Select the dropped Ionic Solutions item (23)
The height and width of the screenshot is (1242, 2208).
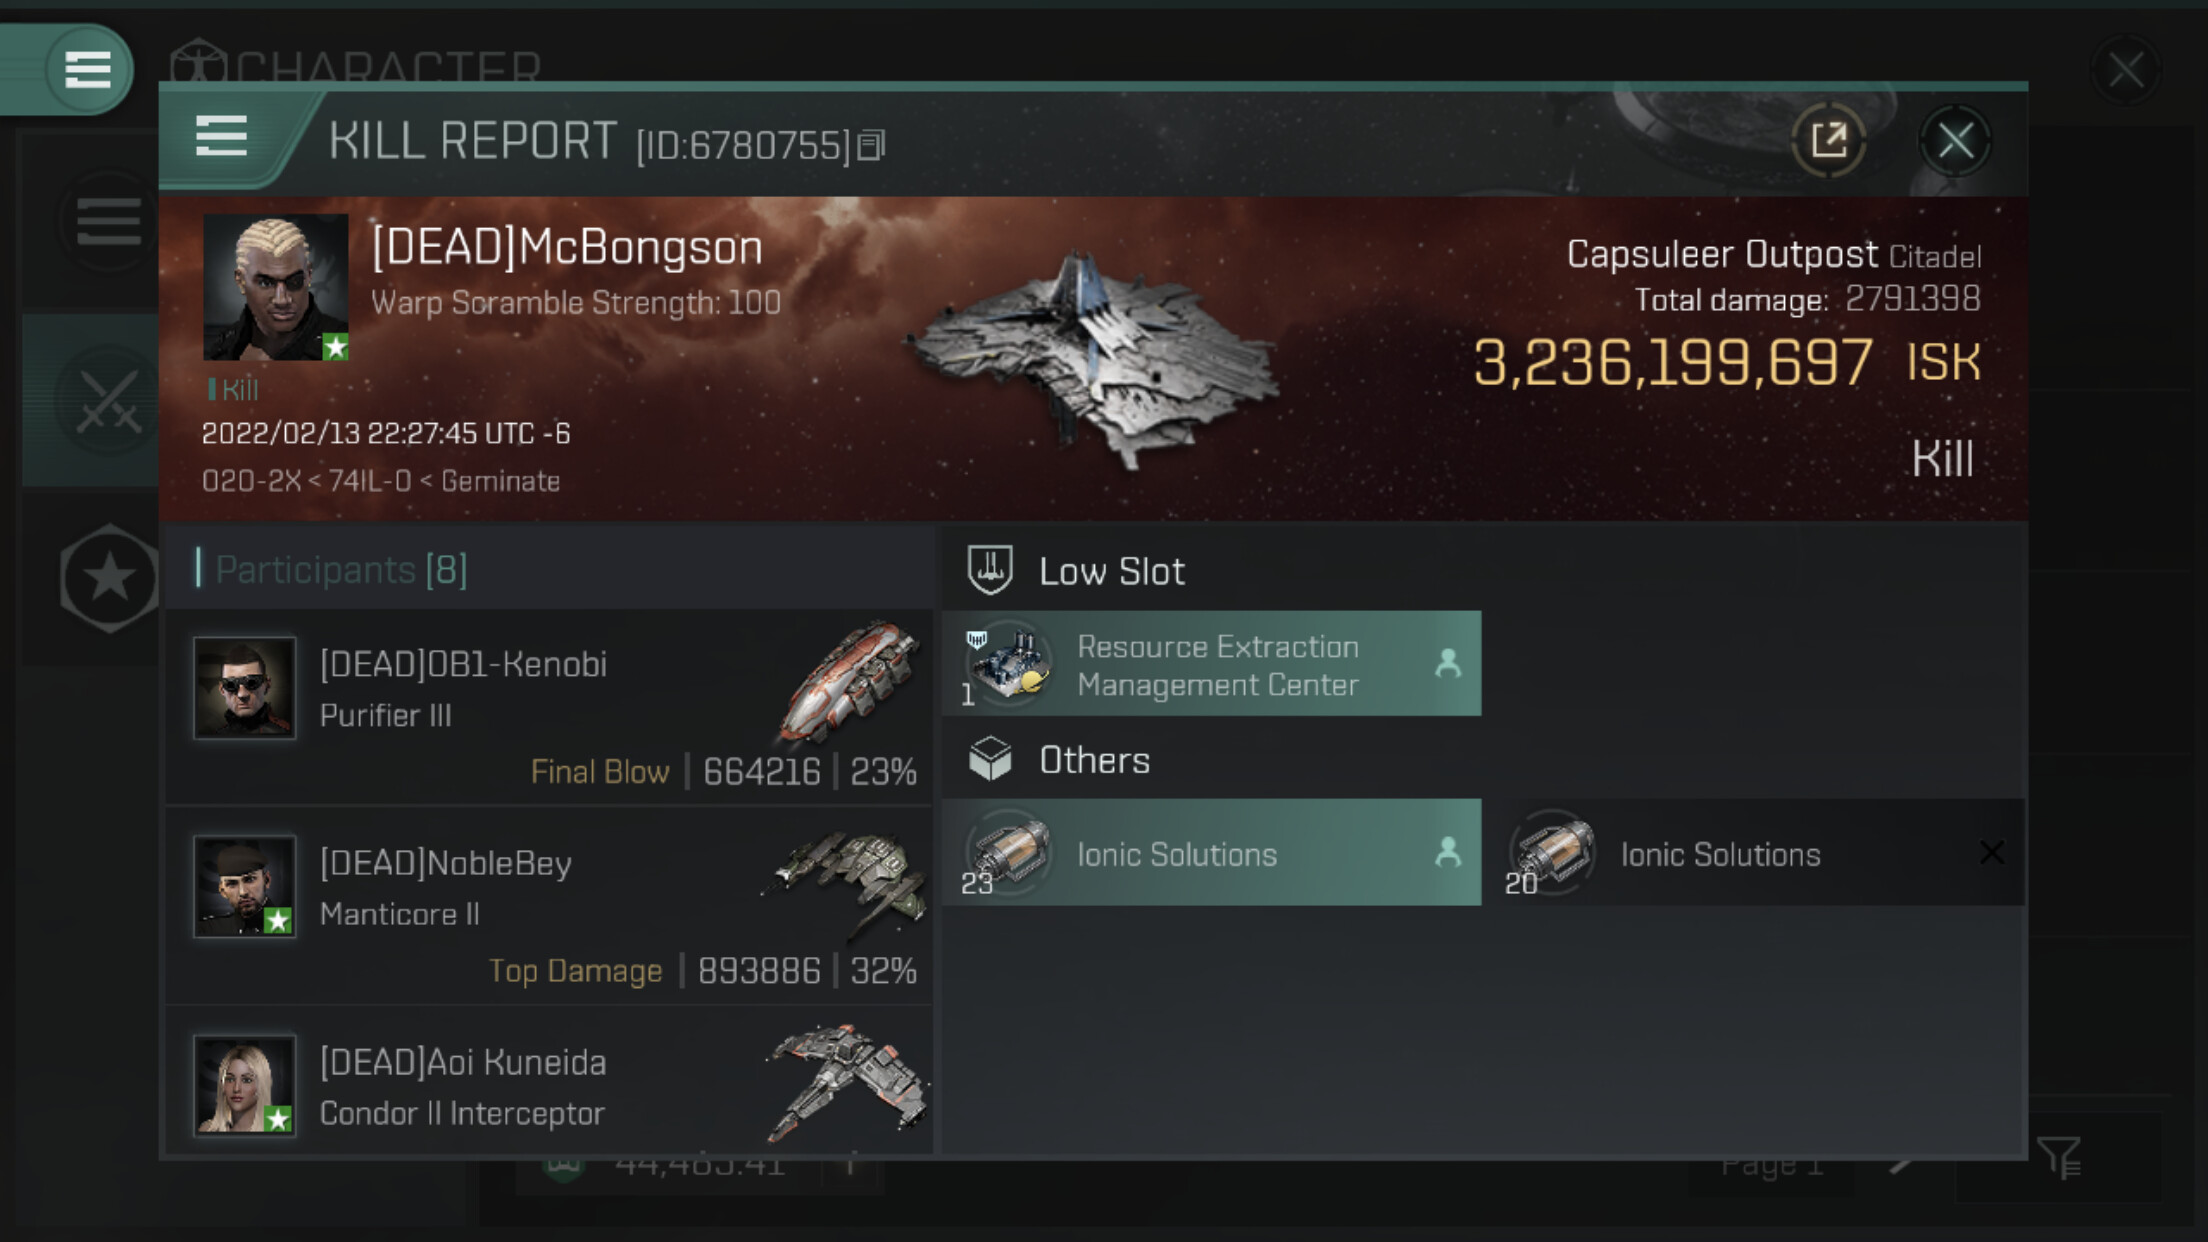(x=1211, y=853)
